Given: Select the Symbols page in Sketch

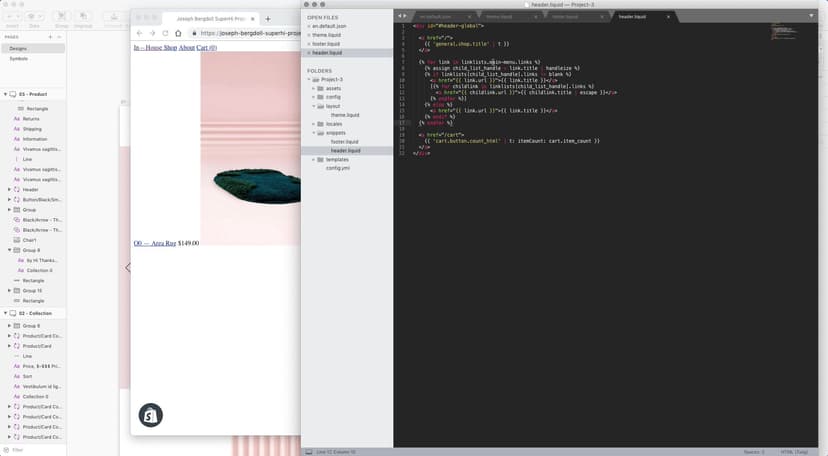Looking at the screenshot, I should tap(19, 58).
